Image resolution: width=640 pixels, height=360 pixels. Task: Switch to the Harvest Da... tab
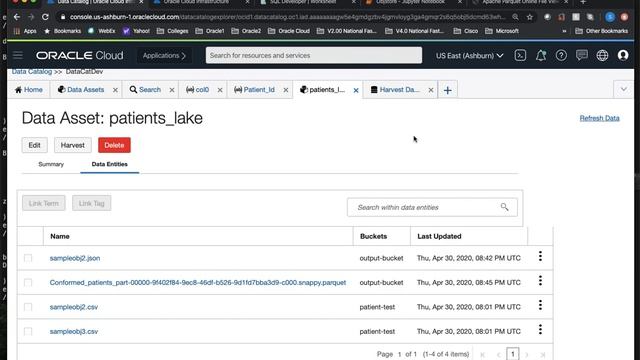click(395, 89)
